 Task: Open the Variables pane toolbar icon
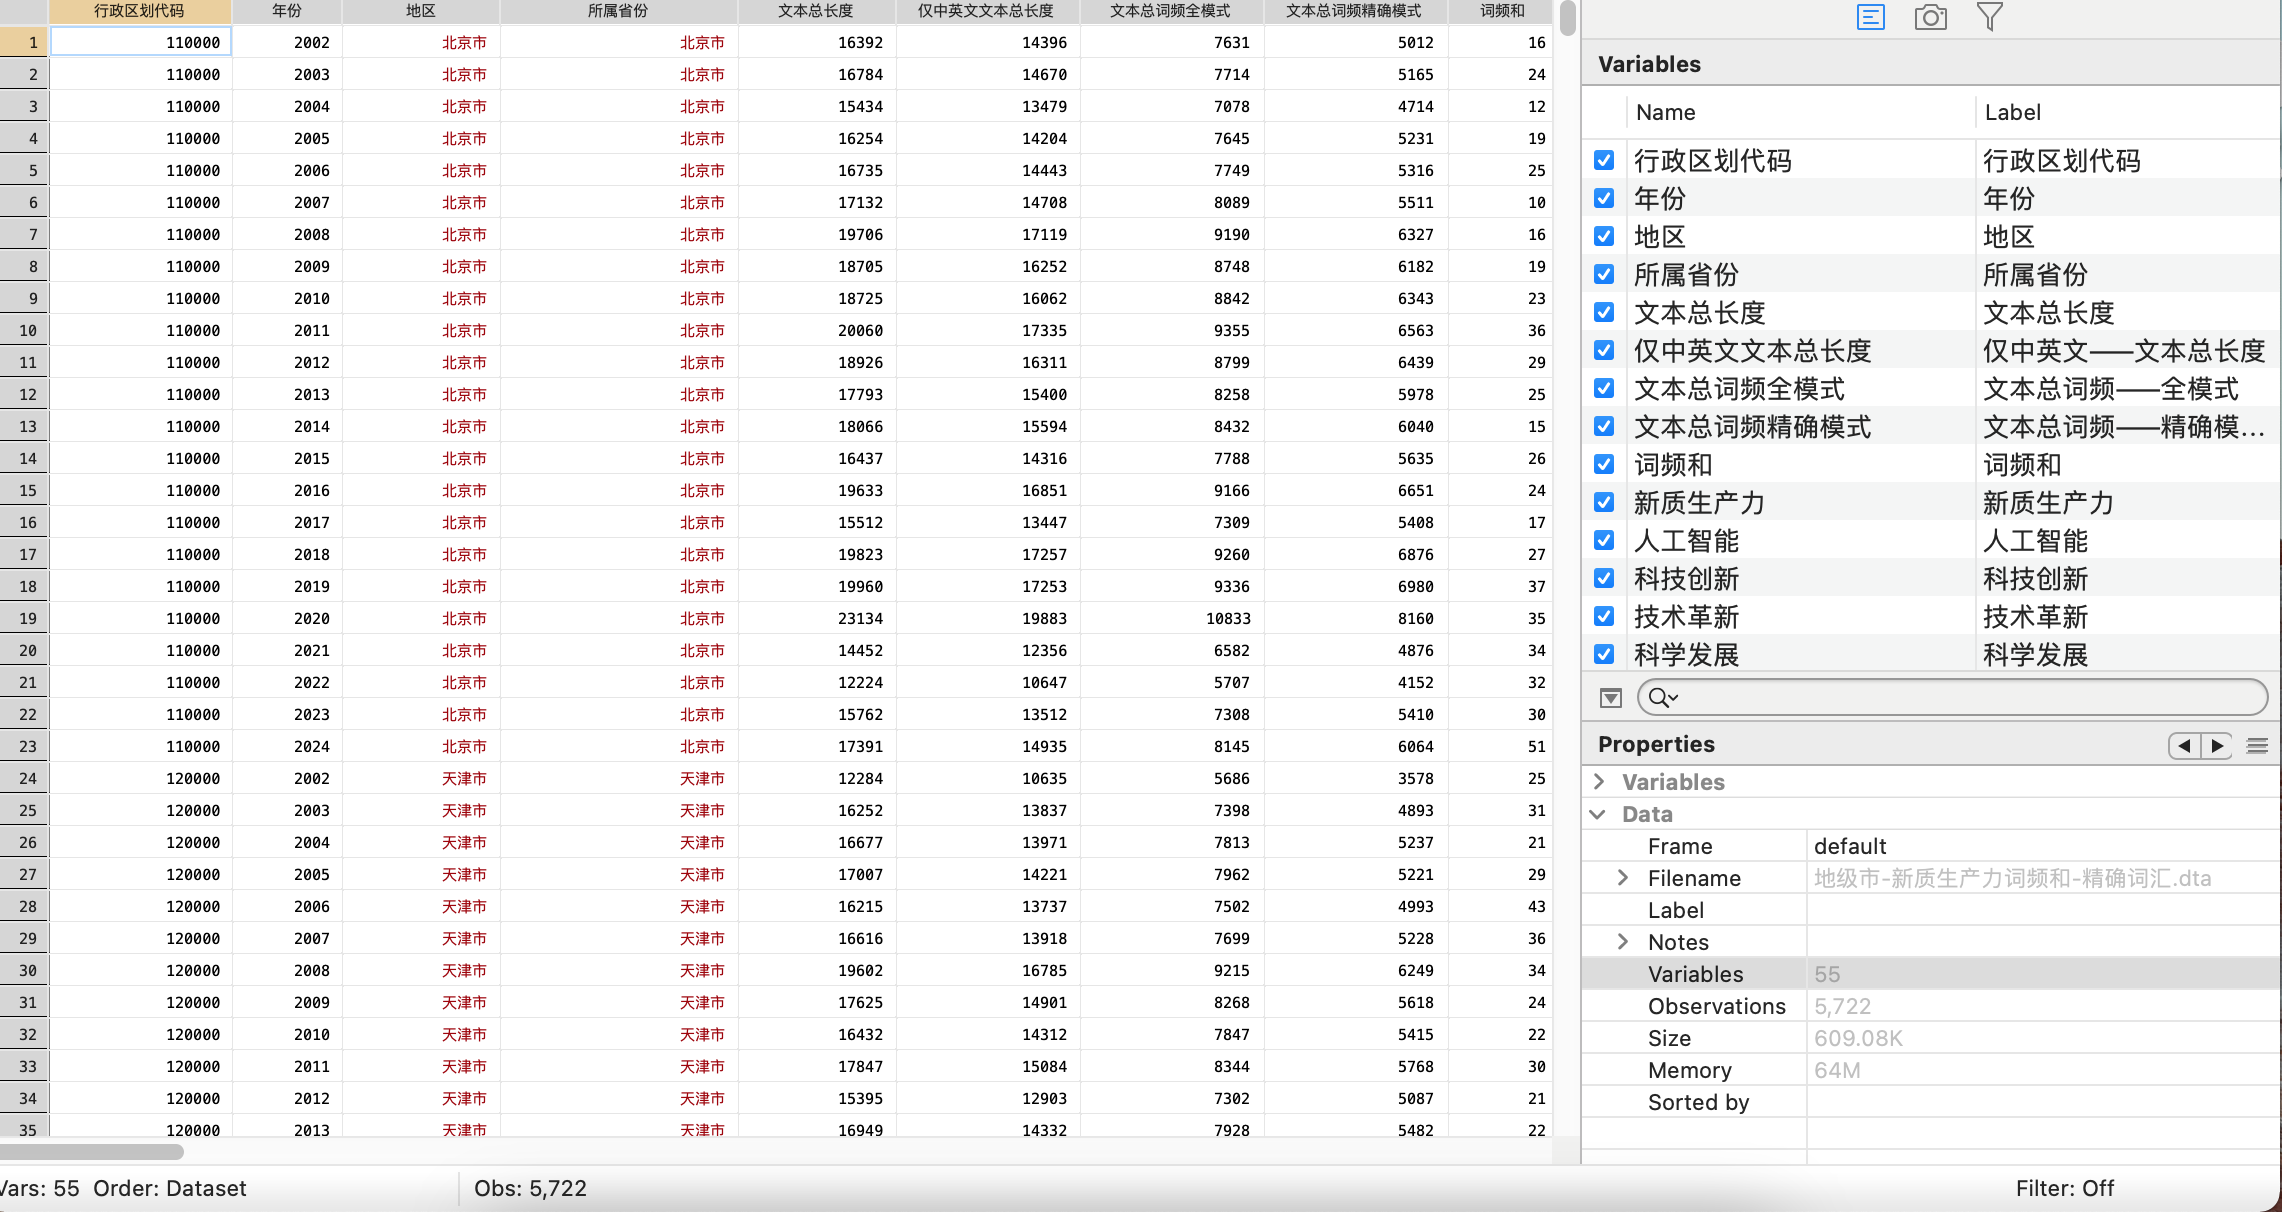tap(1870, 17)
